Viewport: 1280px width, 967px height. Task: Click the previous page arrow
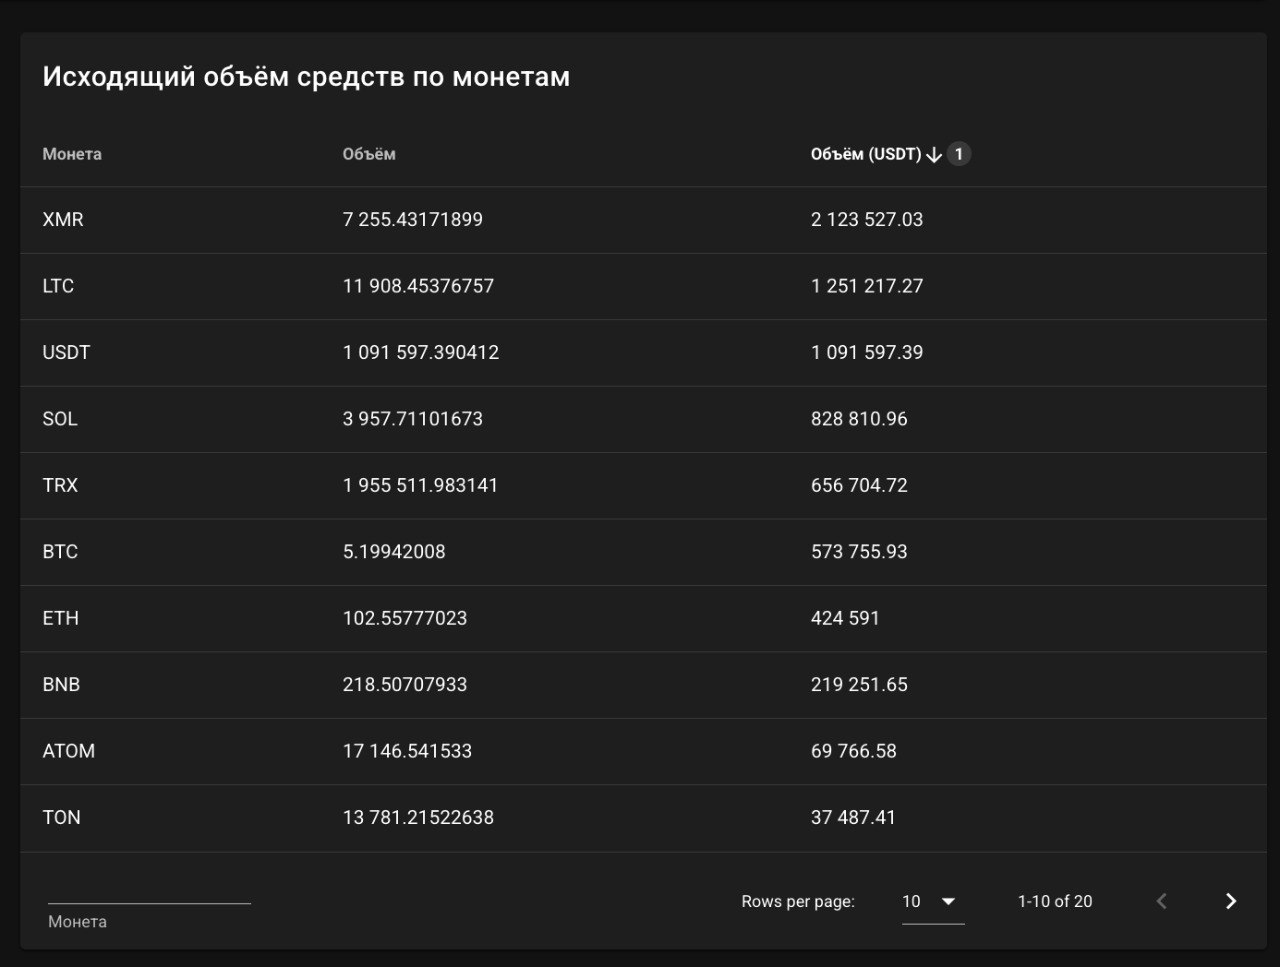(x=1162, y=901)
